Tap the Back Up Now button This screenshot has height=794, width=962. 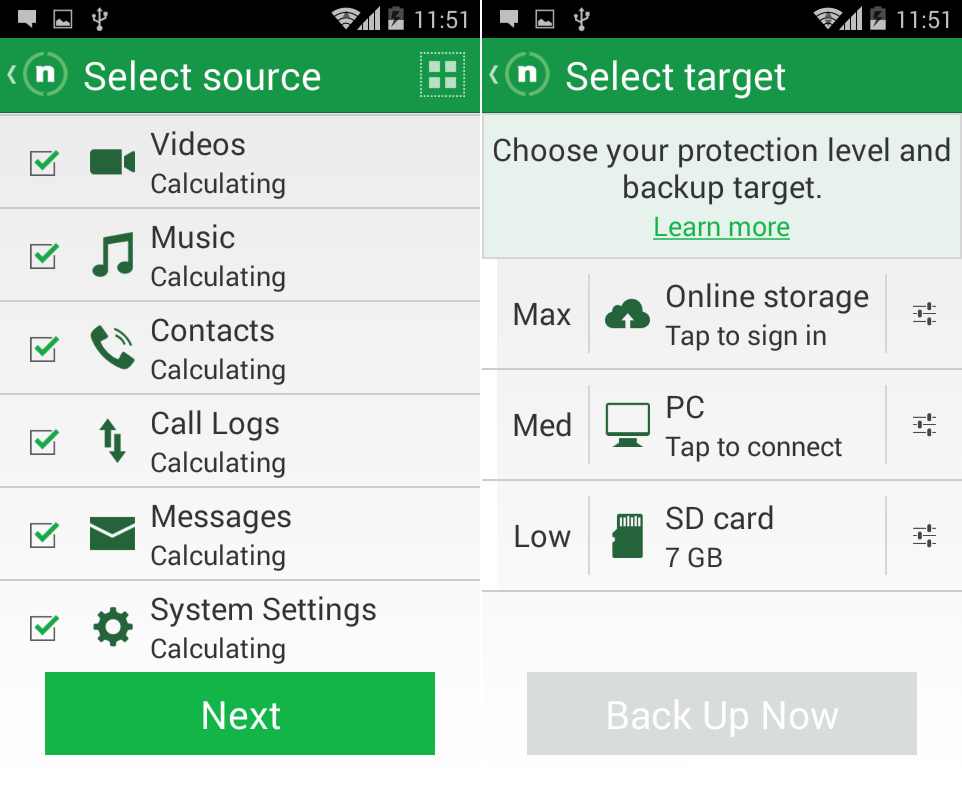click(x=722, y=714)
